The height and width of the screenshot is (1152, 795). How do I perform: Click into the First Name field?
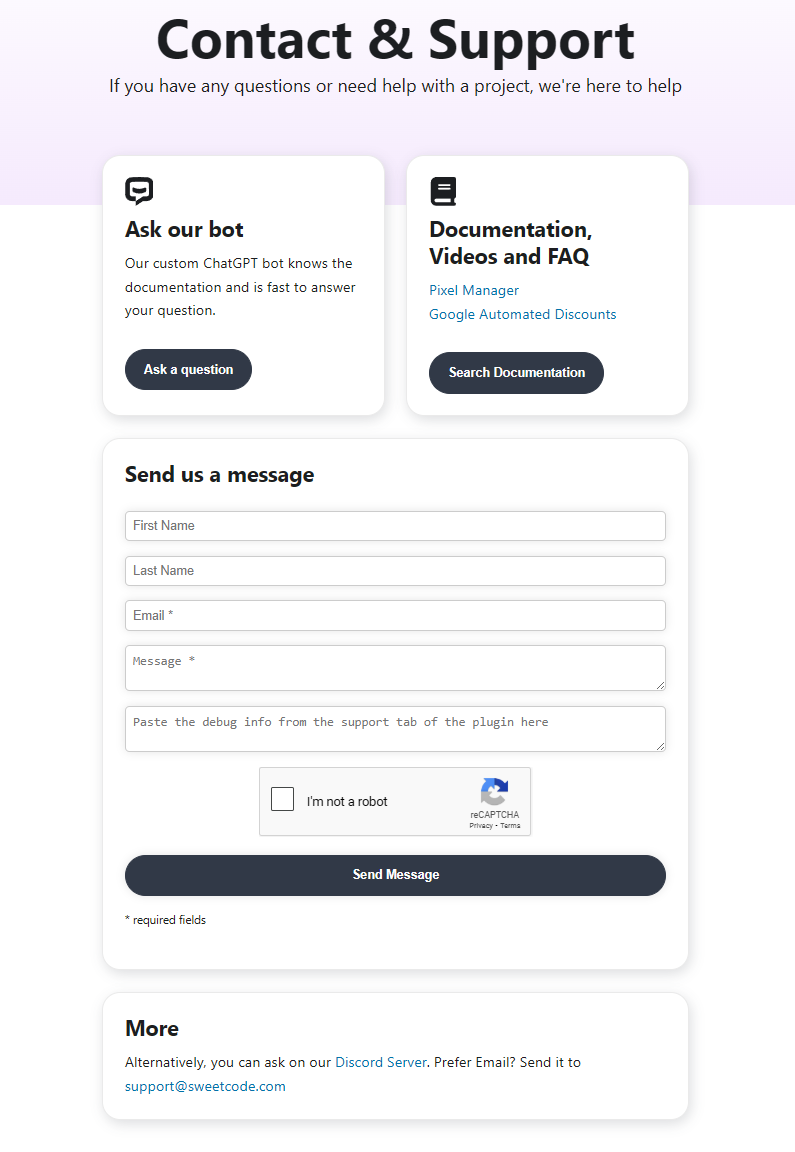click(395, 526)
